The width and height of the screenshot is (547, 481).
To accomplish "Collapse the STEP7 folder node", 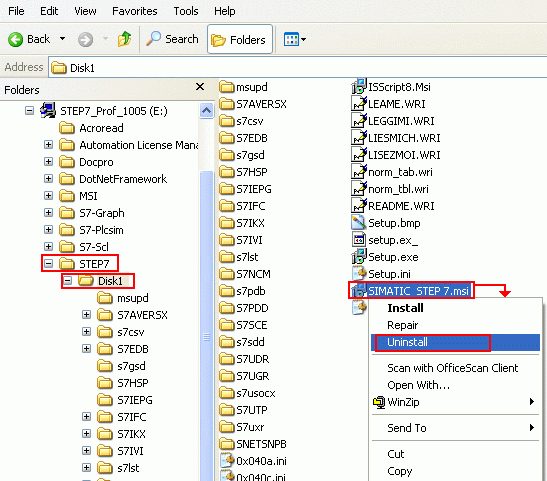I will (48, 264).
